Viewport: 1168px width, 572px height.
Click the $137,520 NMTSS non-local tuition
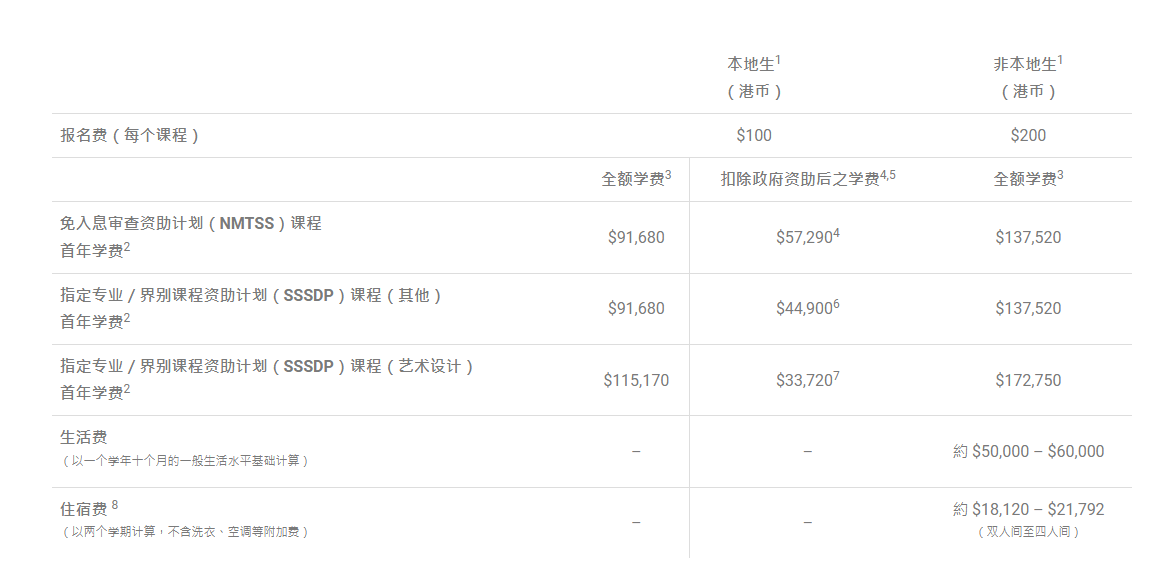(x=1028, y=237)
